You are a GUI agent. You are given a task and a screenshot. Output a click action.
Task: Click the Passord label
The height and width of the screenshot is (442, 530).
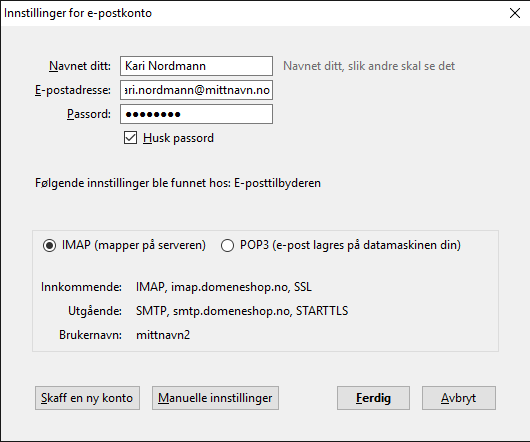point(89,114)
